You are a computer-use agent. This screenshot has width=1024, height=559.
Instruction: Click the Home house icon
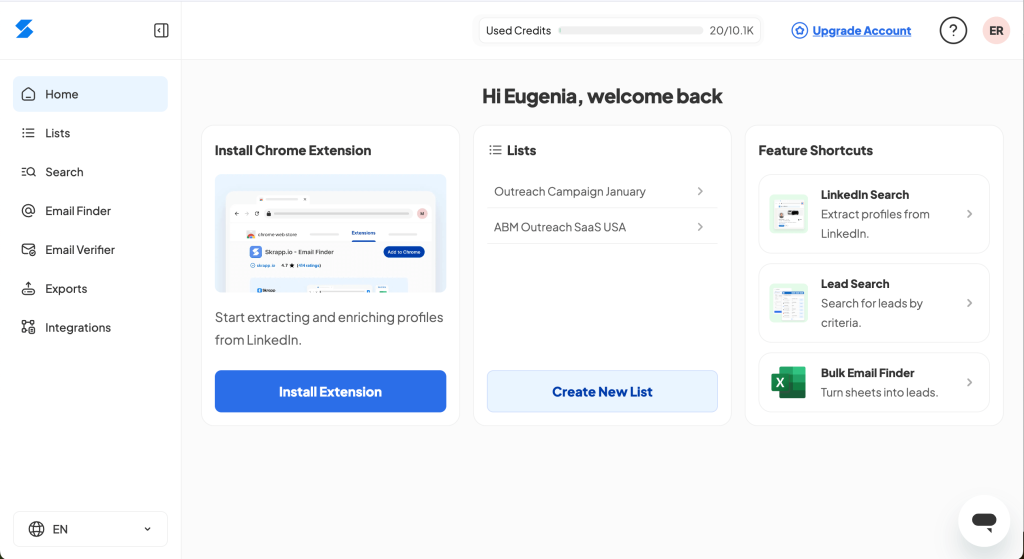tap(28, 94)
